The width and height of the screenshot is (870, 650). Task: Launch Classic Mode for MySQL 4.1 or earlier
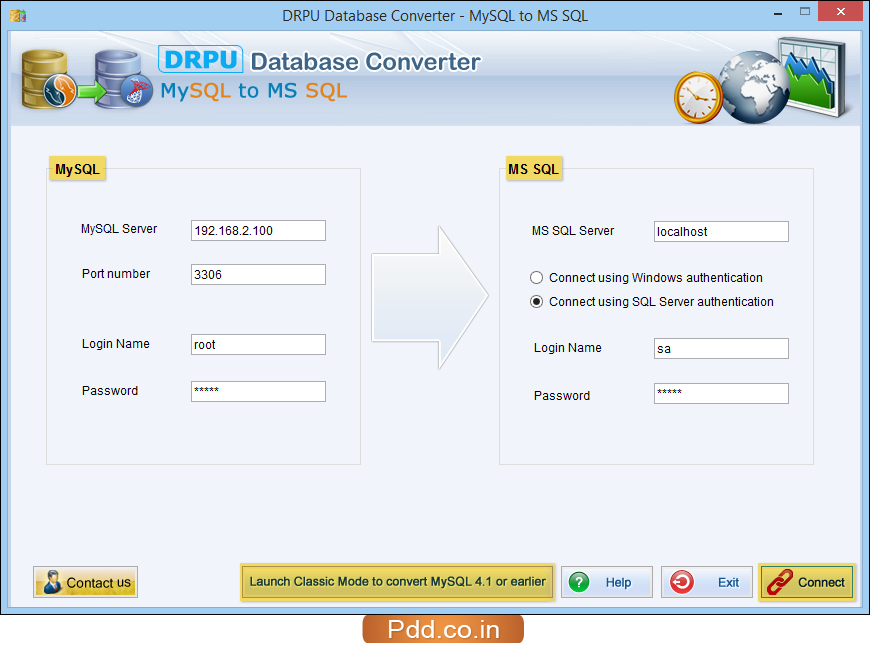397,582
